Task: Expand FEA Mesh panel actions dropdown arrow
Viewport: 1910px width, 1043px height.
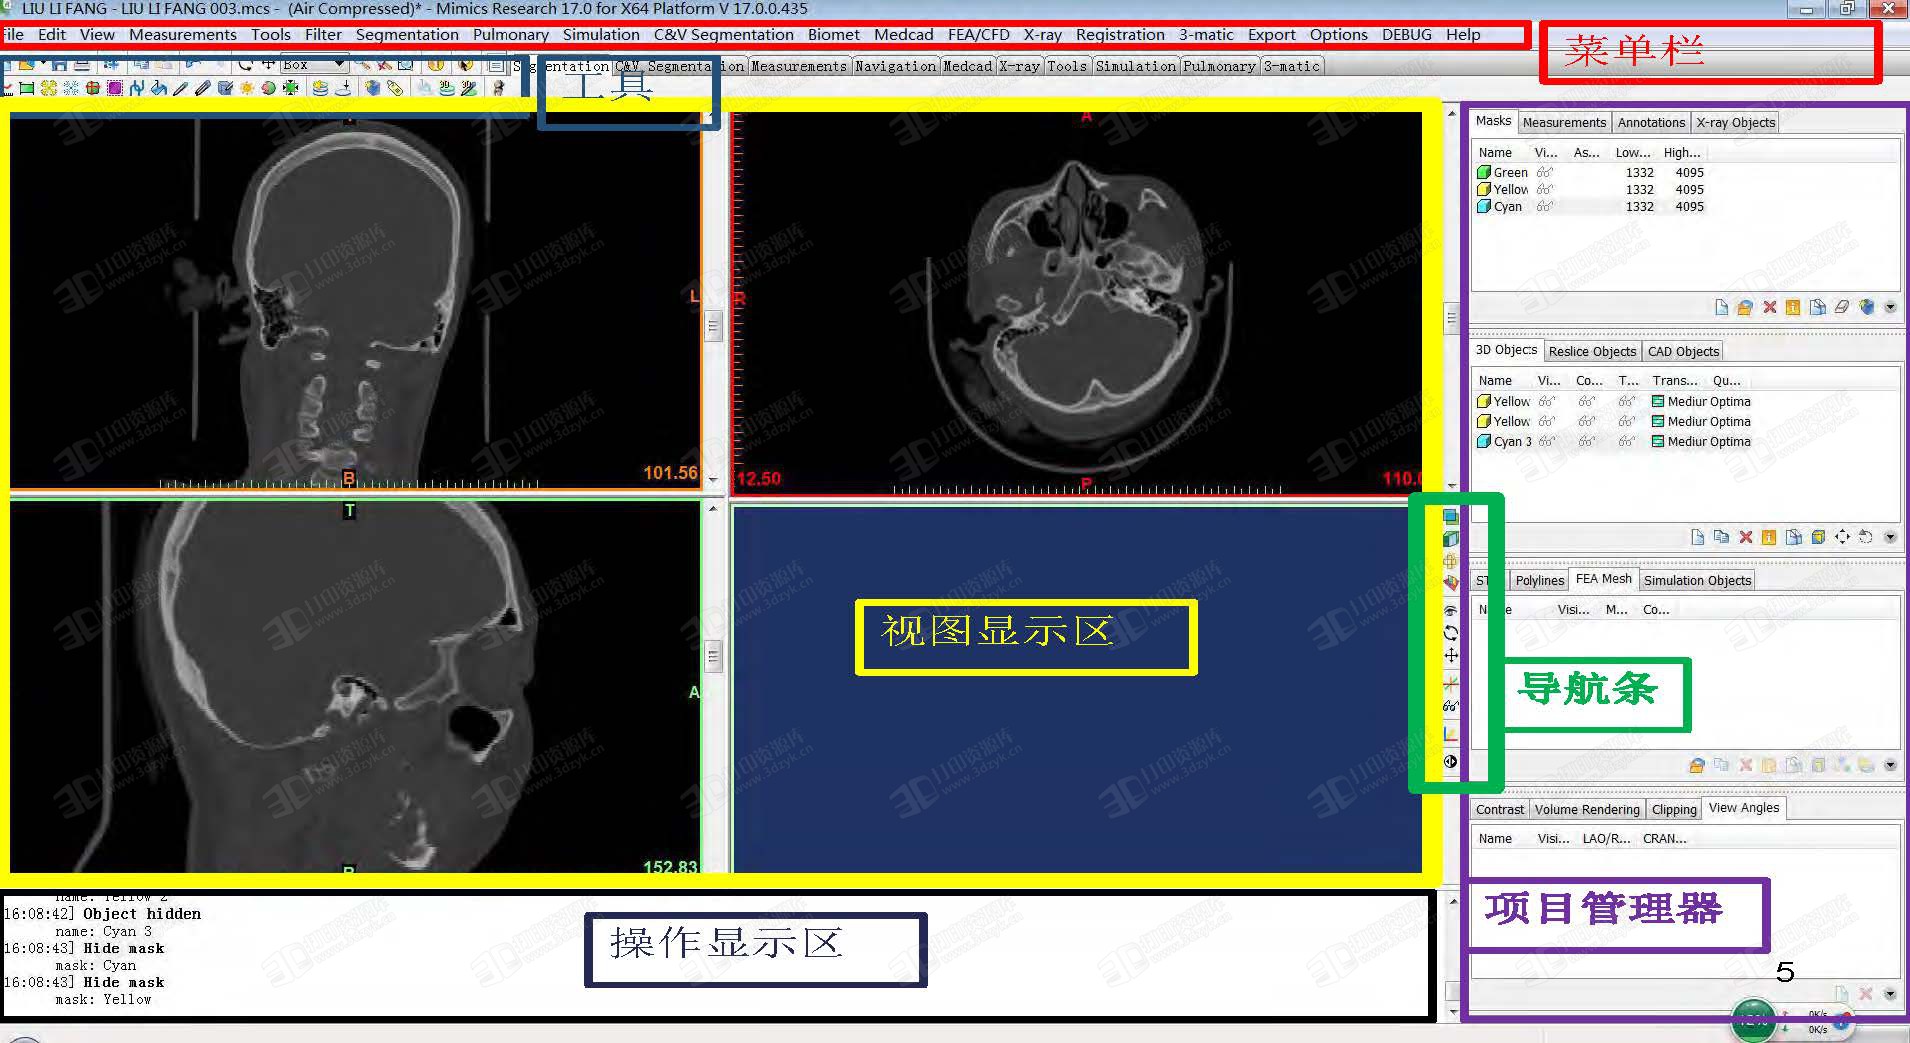Action: click(x=1891, y=765)
